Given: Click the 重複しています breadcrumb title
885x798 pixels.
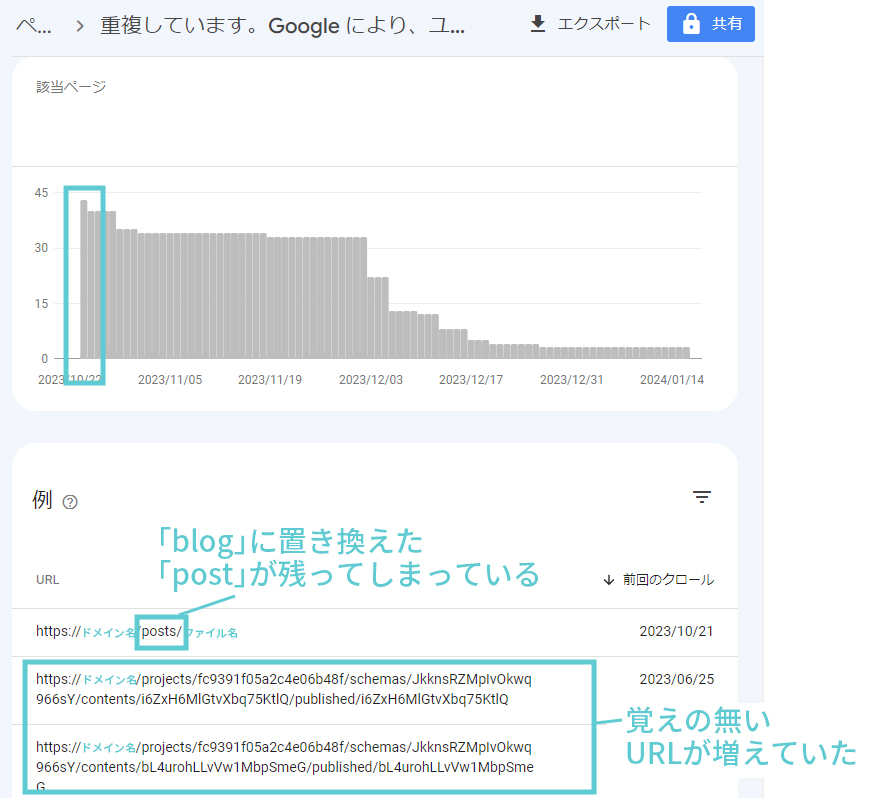Looking at the screenshot, I should [282, 26].
